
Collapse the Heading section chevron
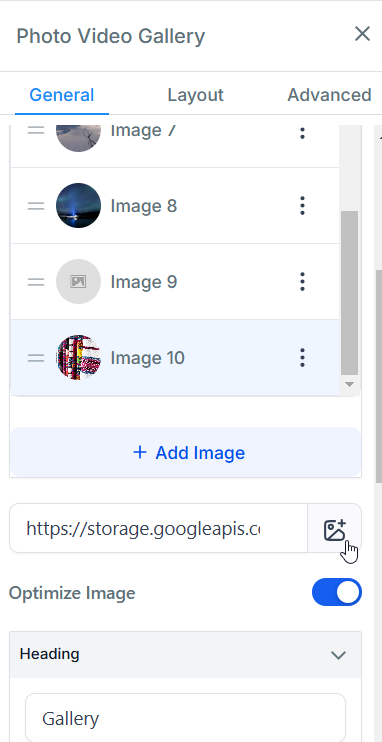click(x=338, y=655)
